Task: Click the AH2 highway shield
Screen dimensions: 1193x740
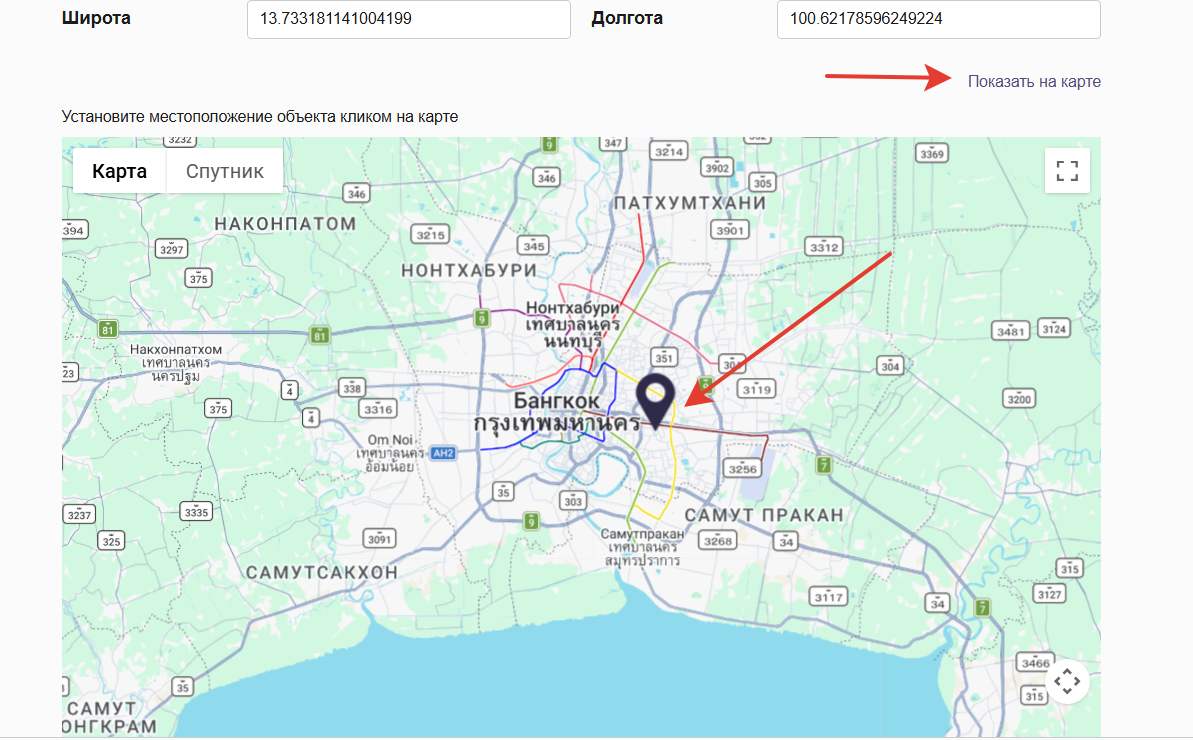Action: (444, 452)
